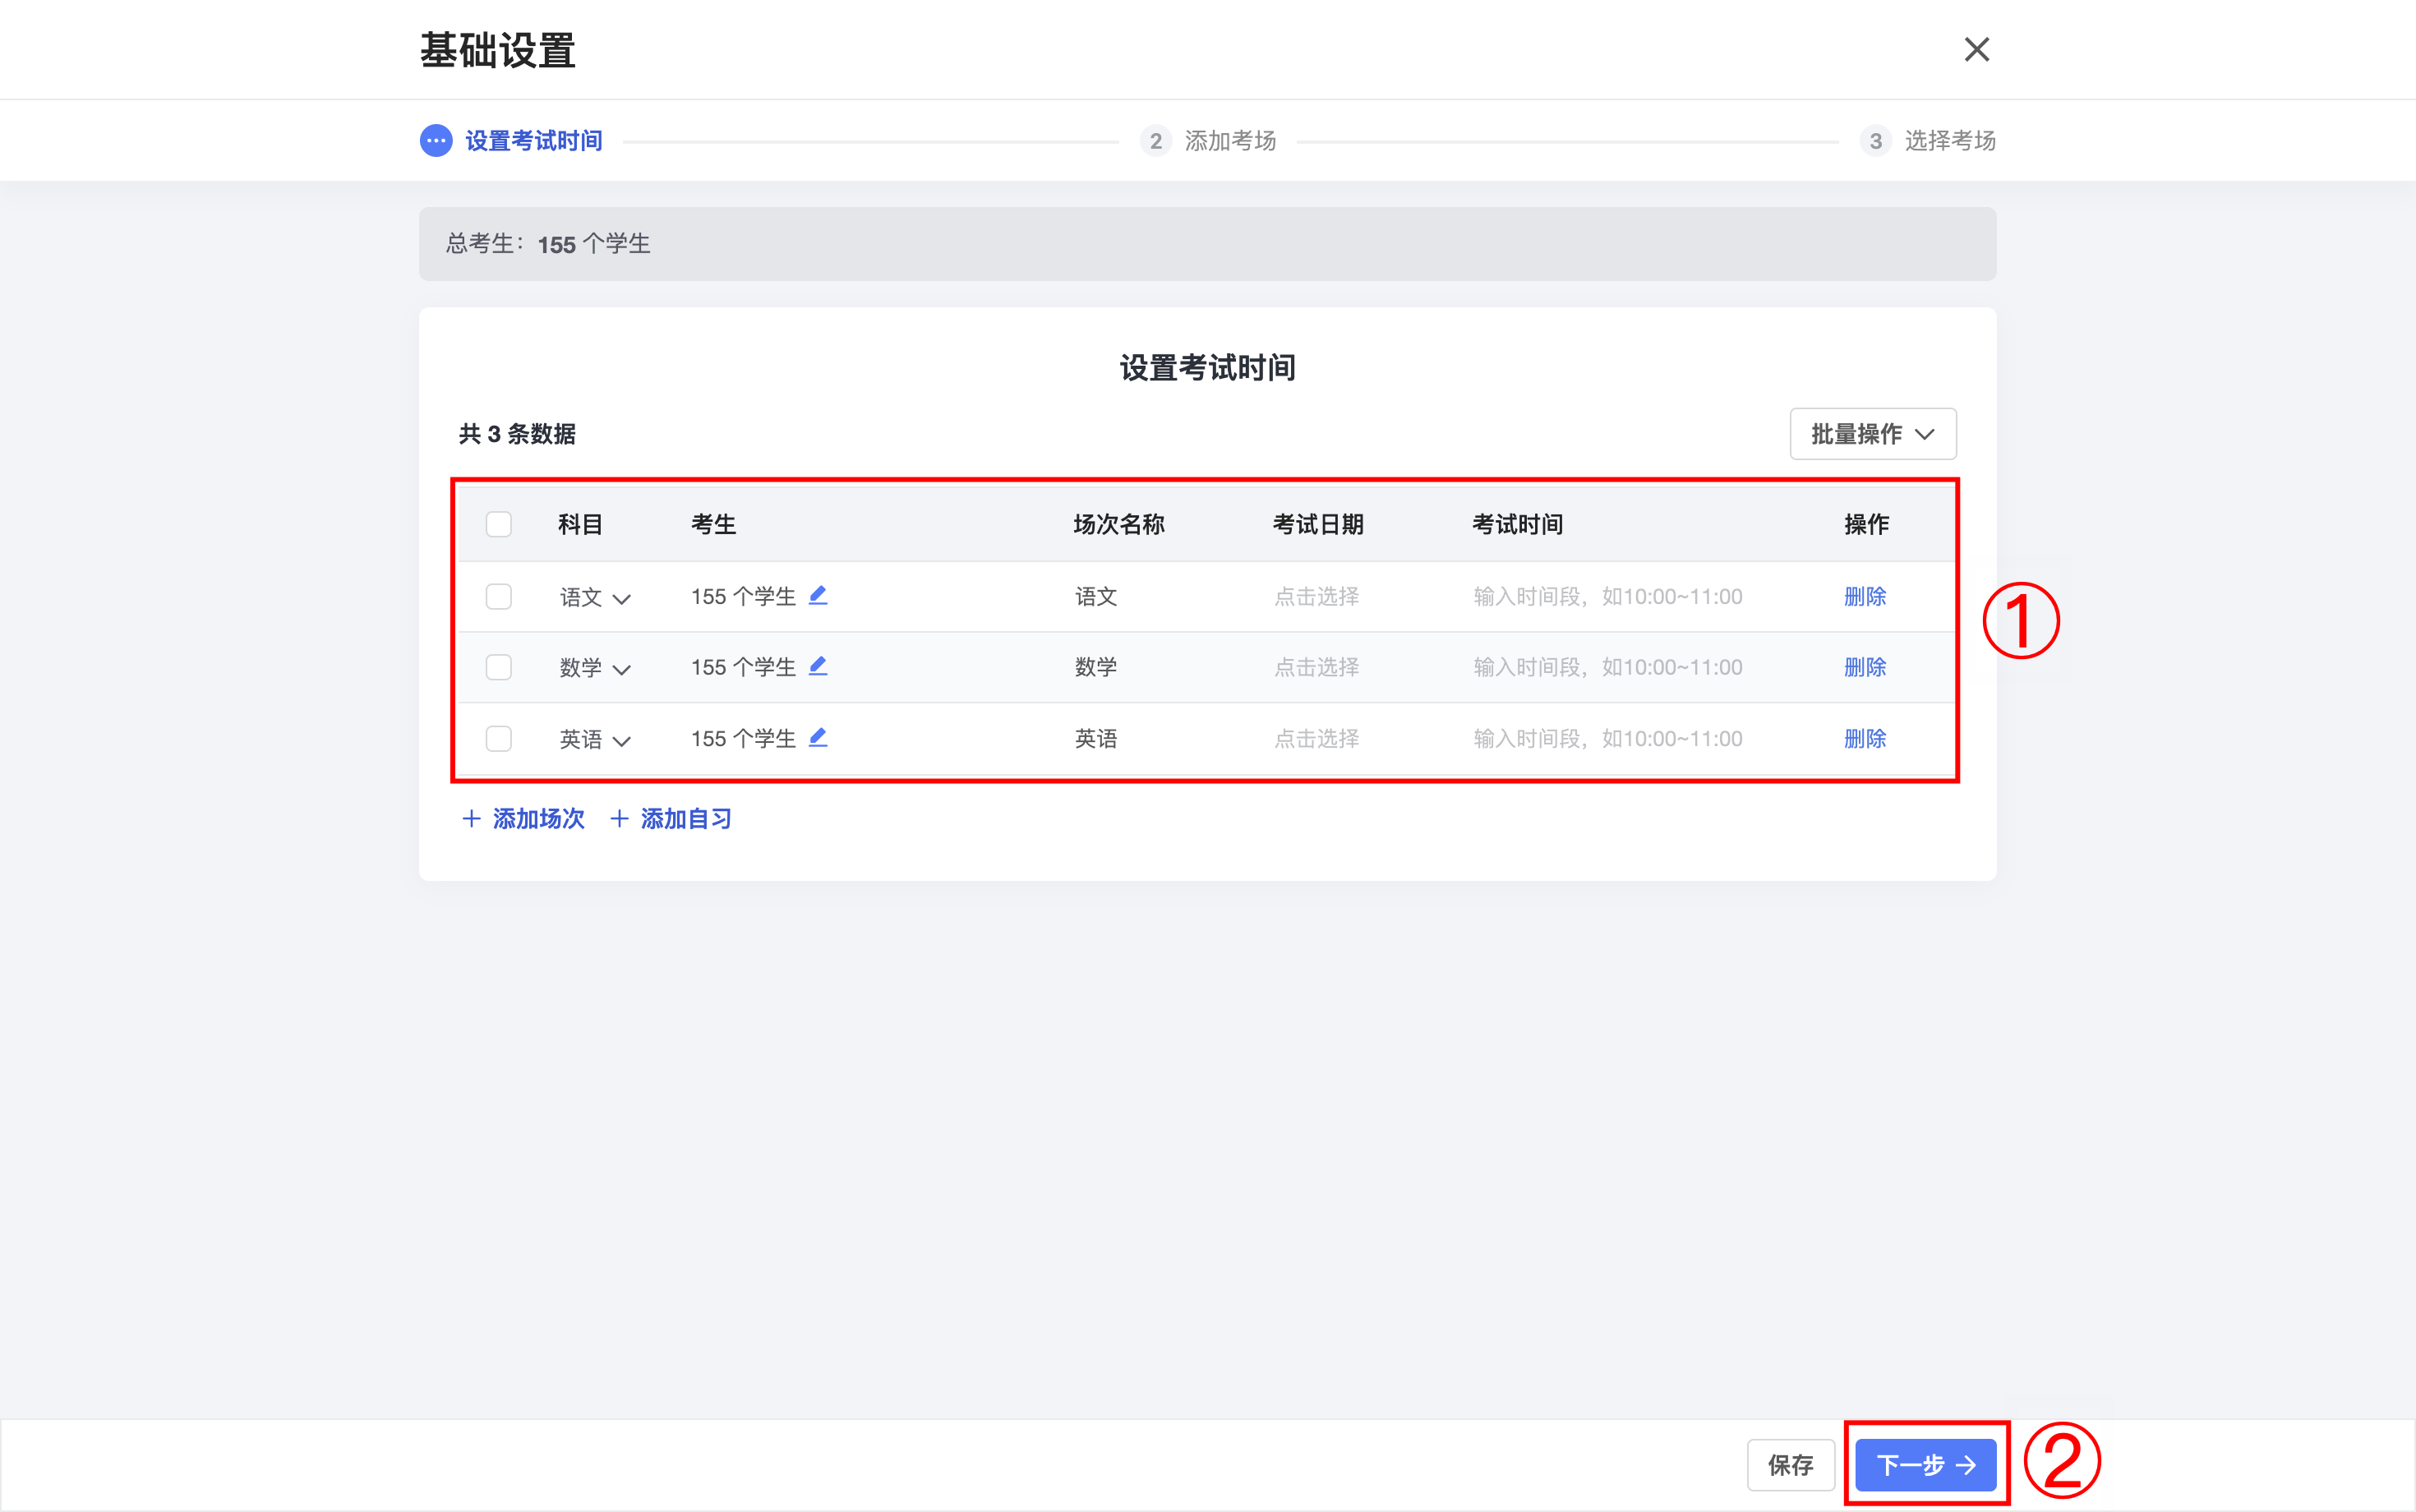The height and width of the screenshot is (1512, 2416).
Task: Click step 2 number circle
Action: [1156, 141]
